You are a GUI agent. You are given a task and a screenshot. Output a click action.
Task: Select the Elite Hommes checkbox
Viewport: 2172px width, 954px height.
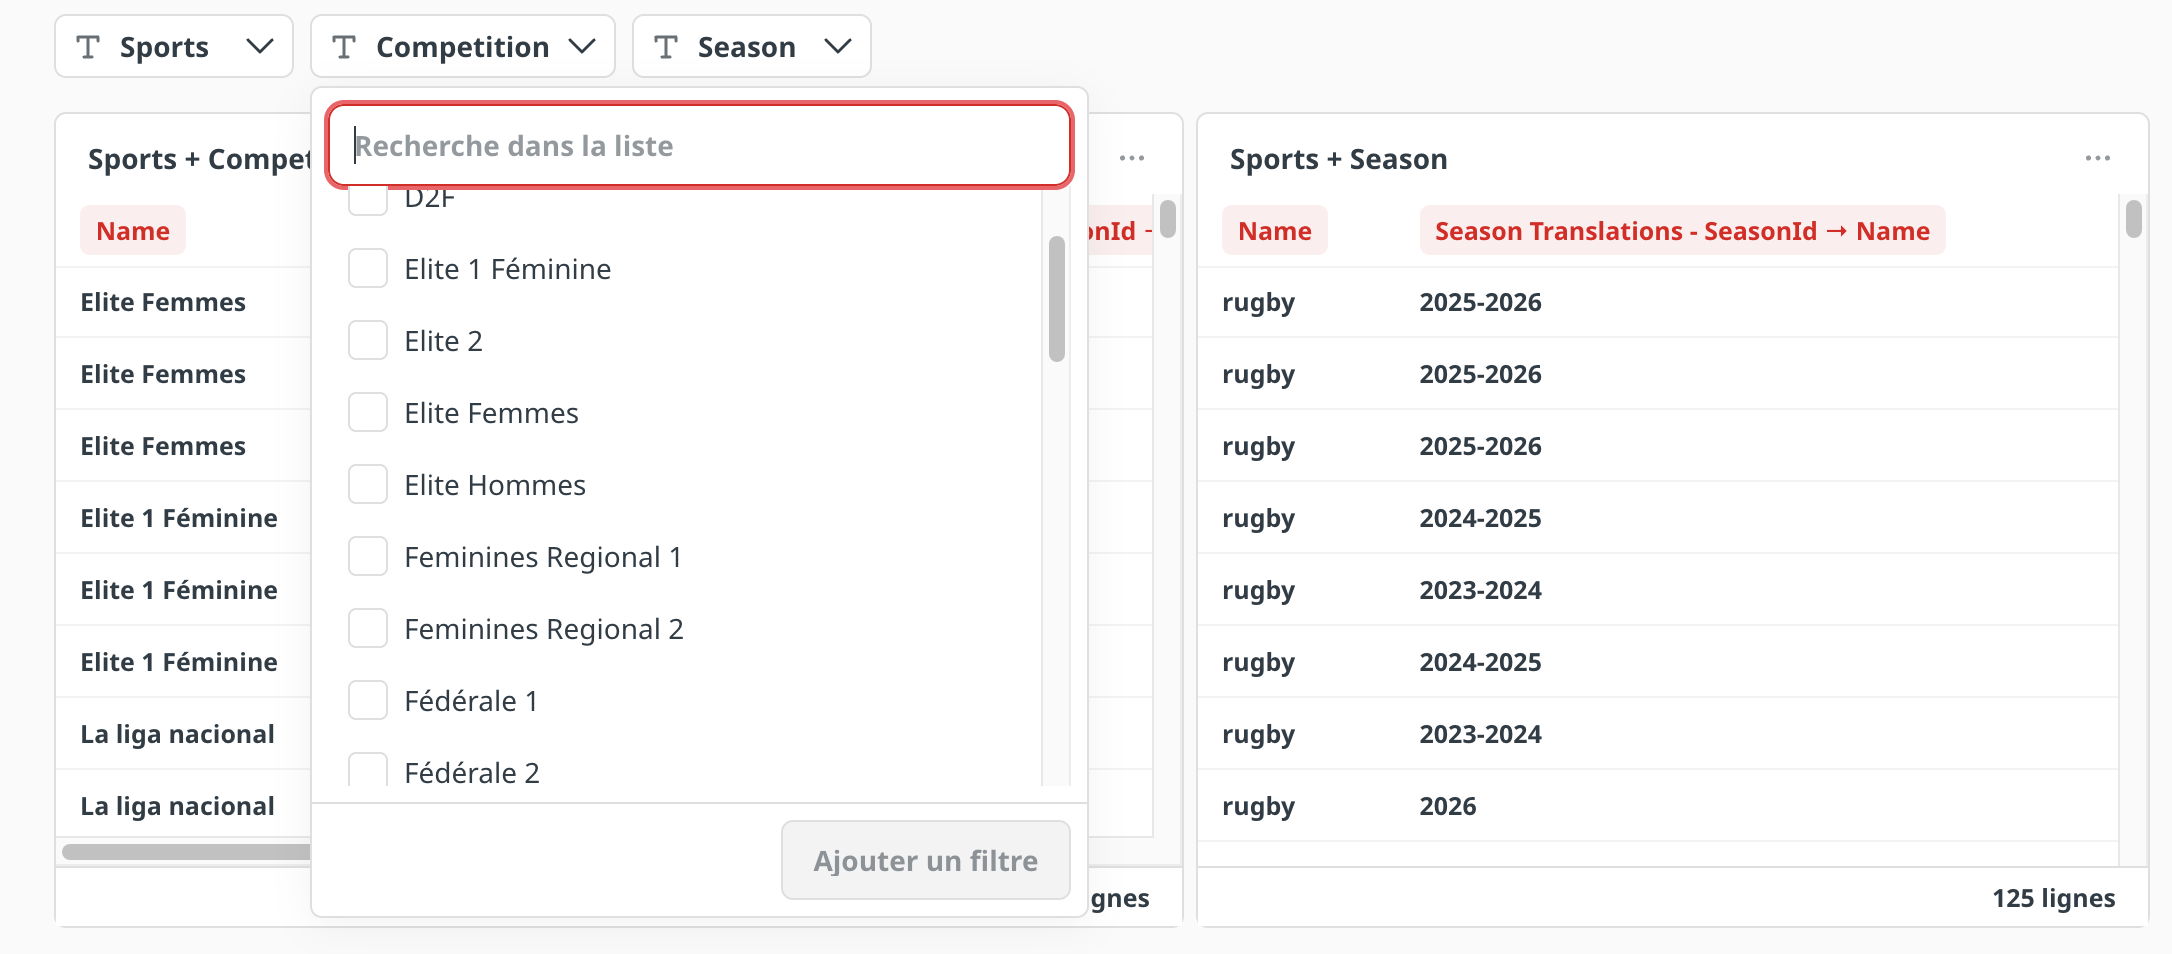tap(368, 485)
